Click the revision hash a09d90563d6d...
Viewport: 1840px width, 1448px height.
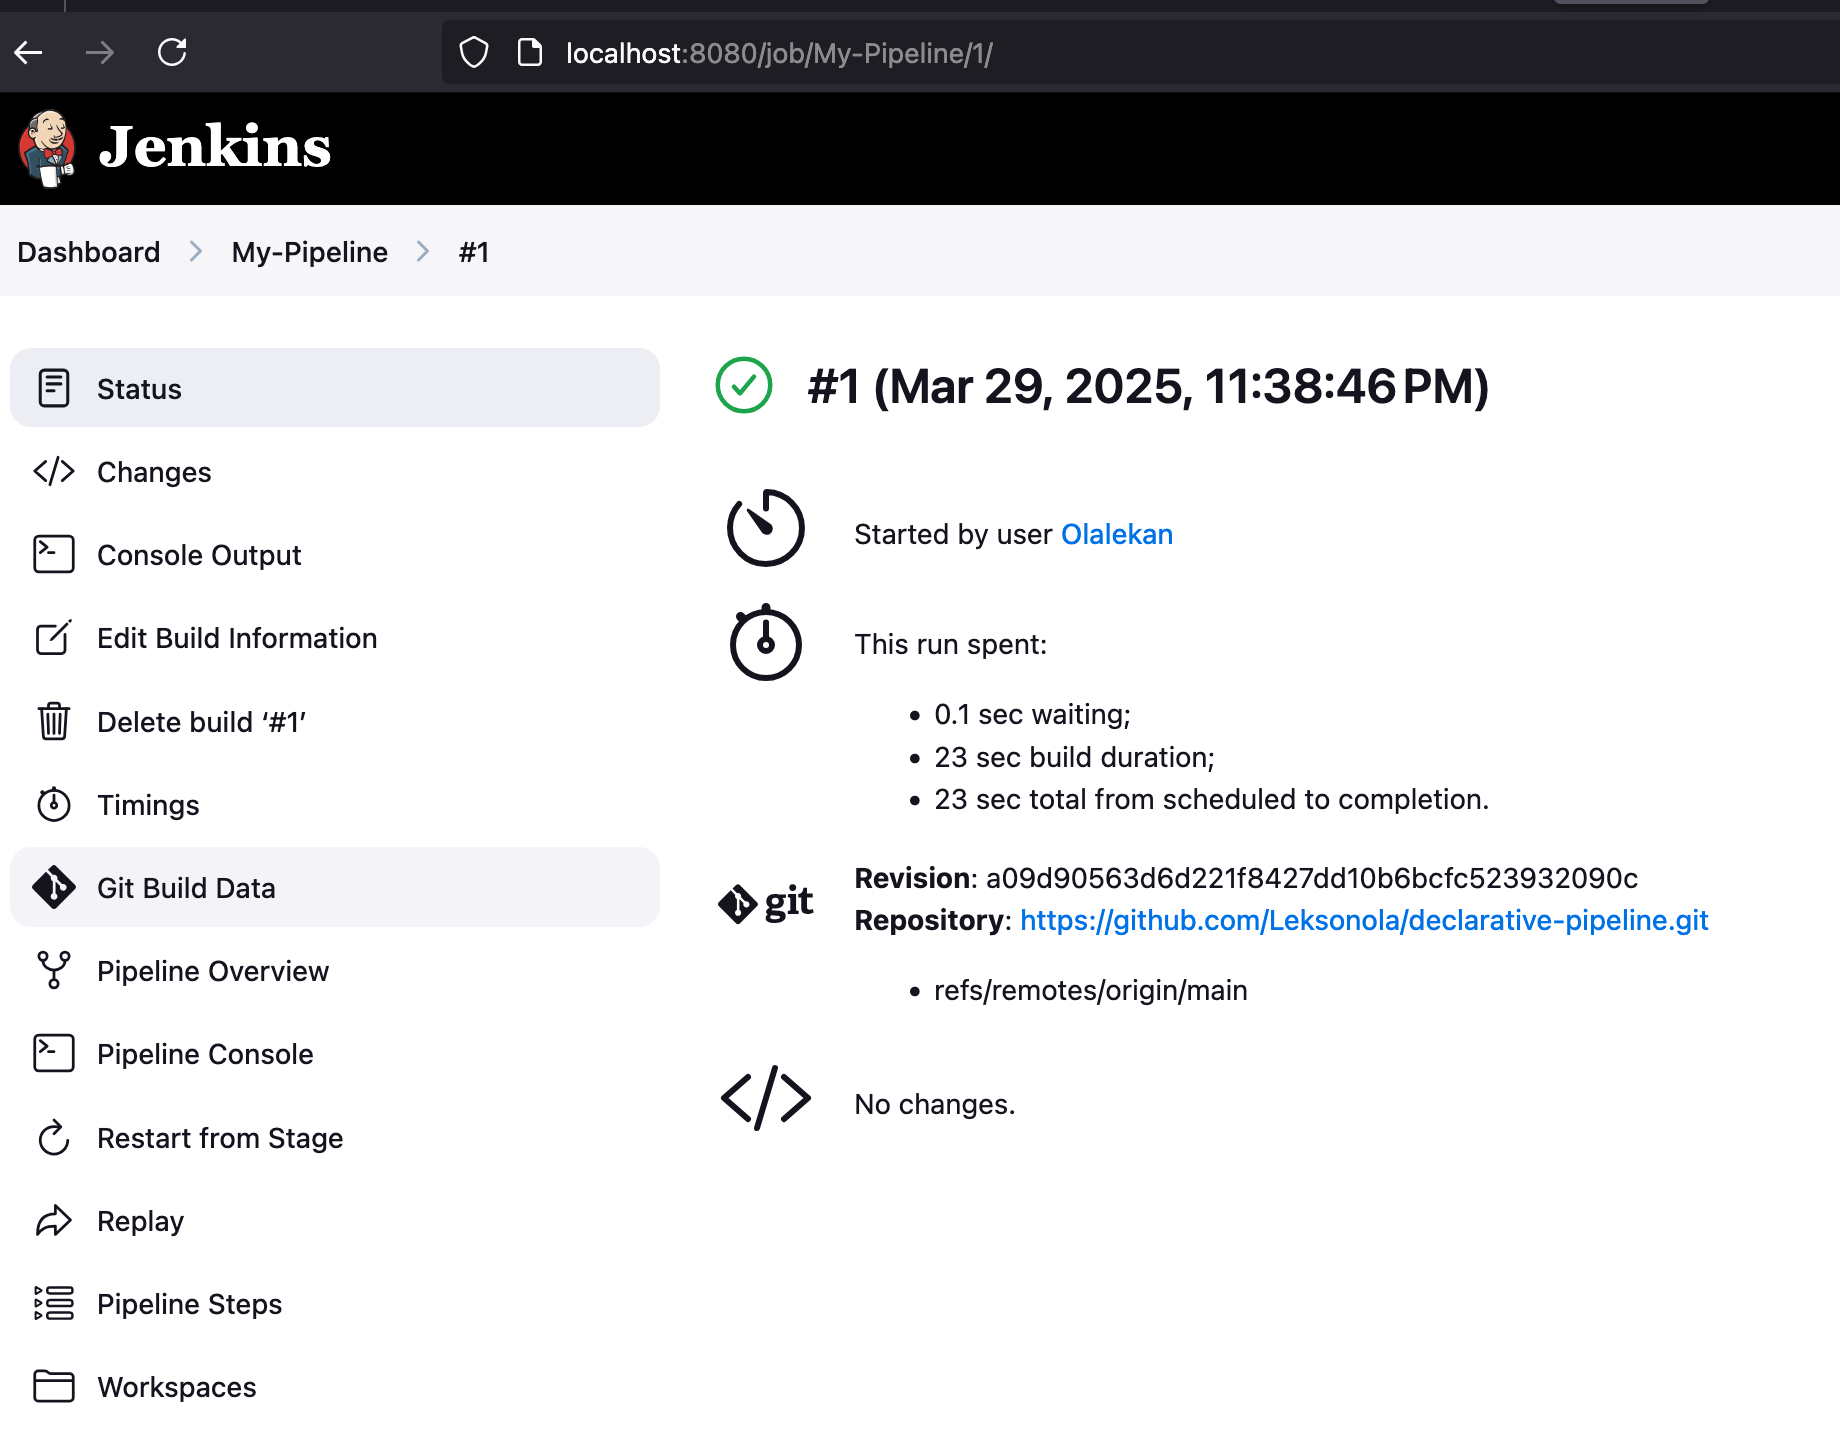[1312, 878]
